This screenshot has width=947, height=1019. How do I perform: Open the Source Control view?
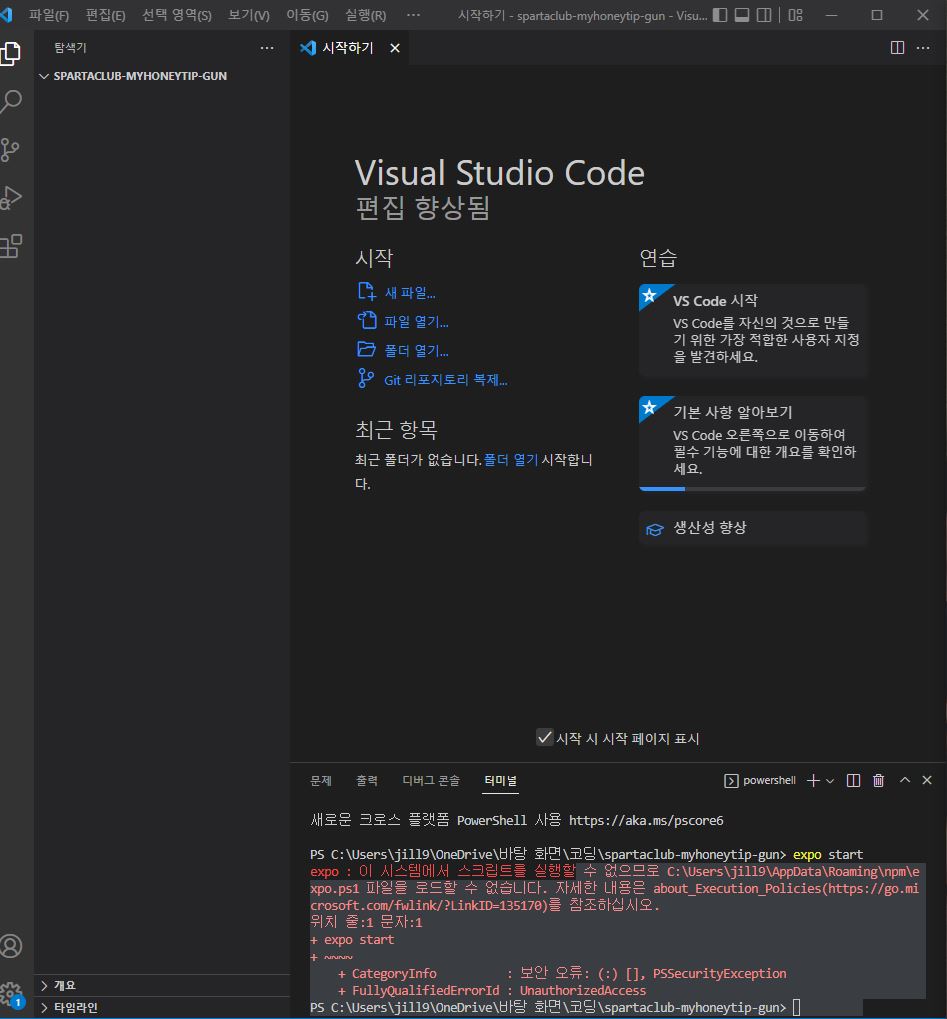pos(10,150)
